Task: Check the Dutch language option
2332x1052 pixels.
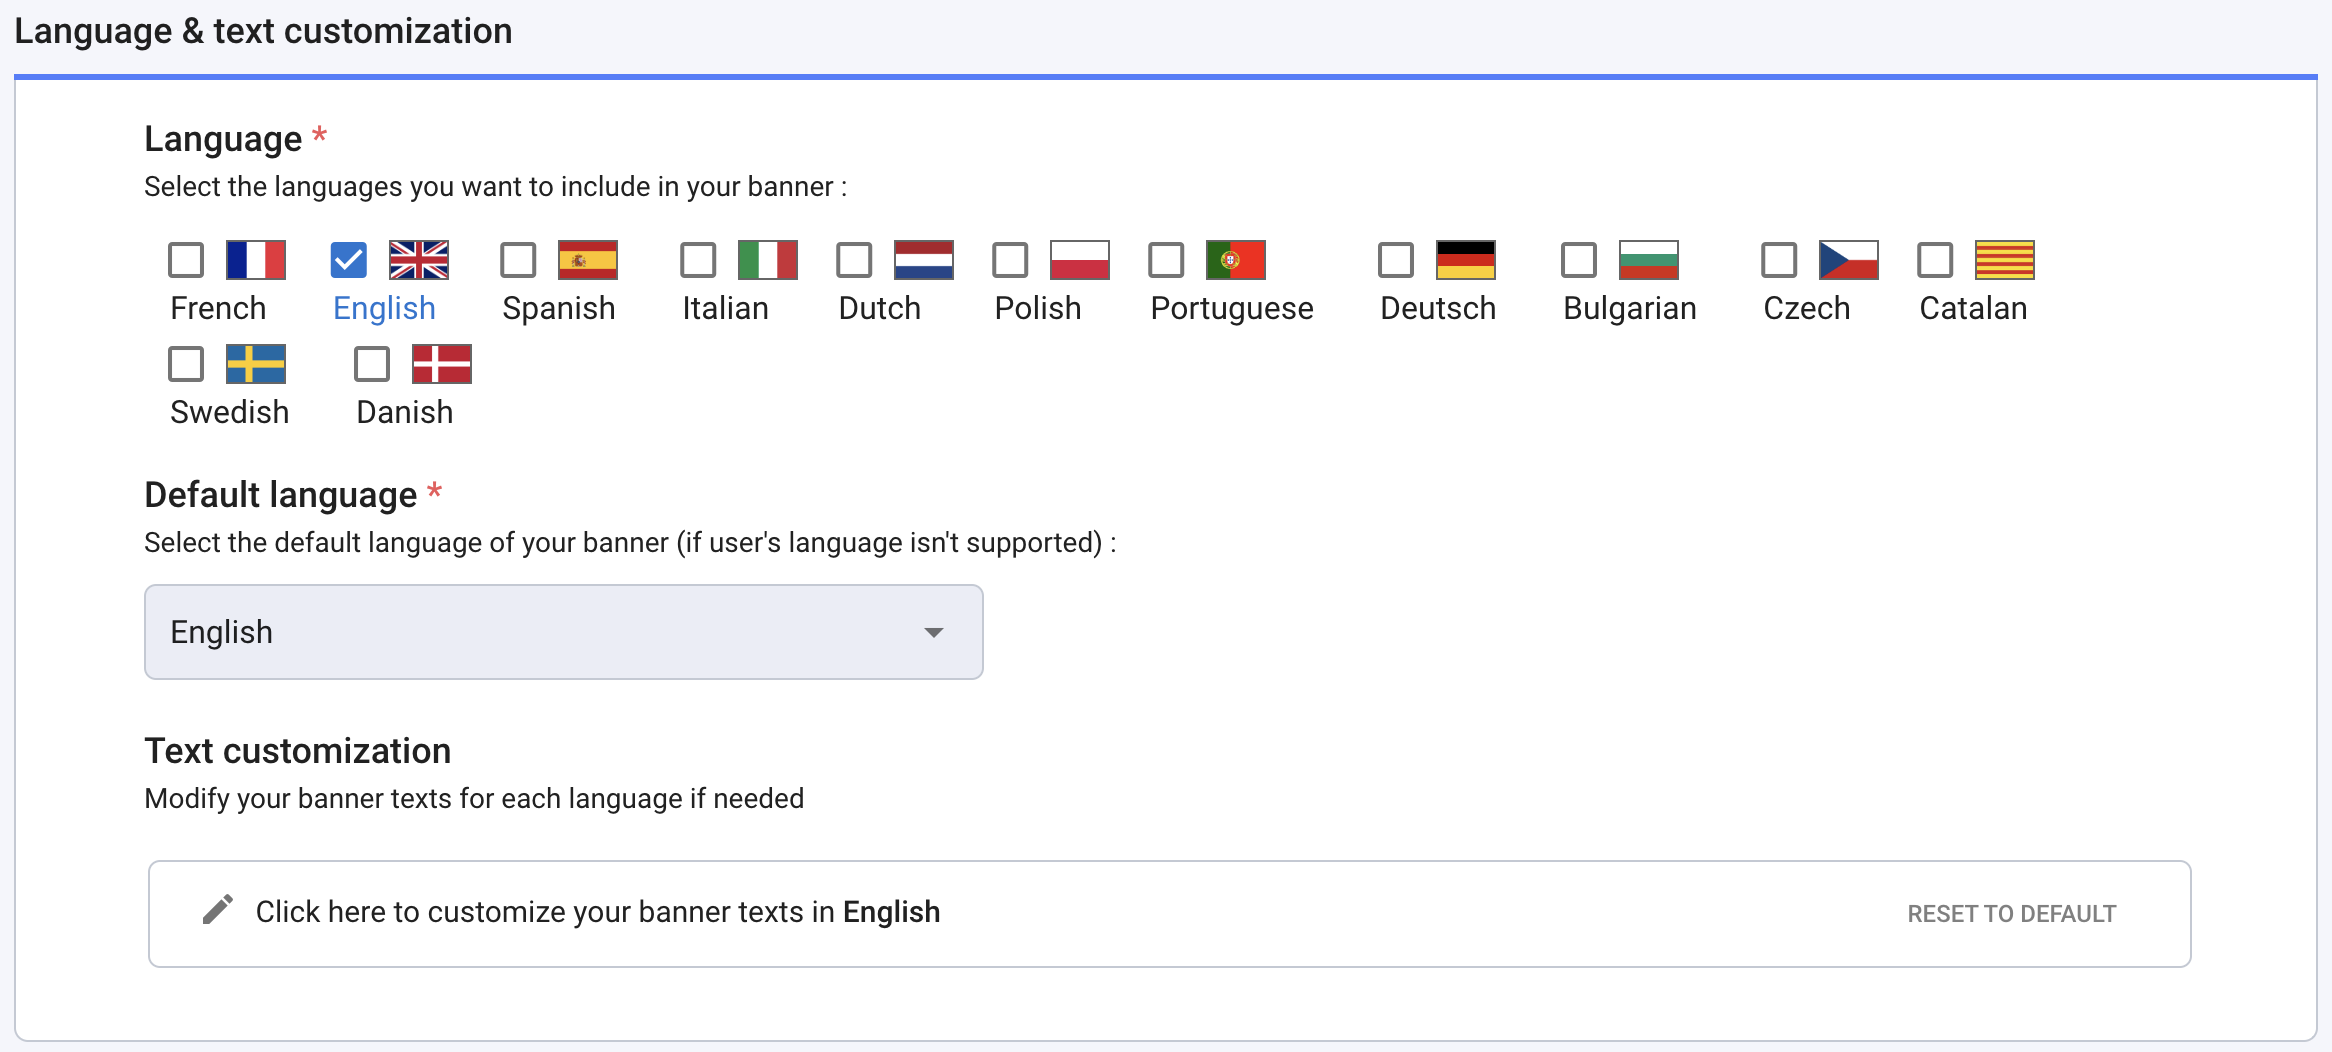Action: (854, 261)
